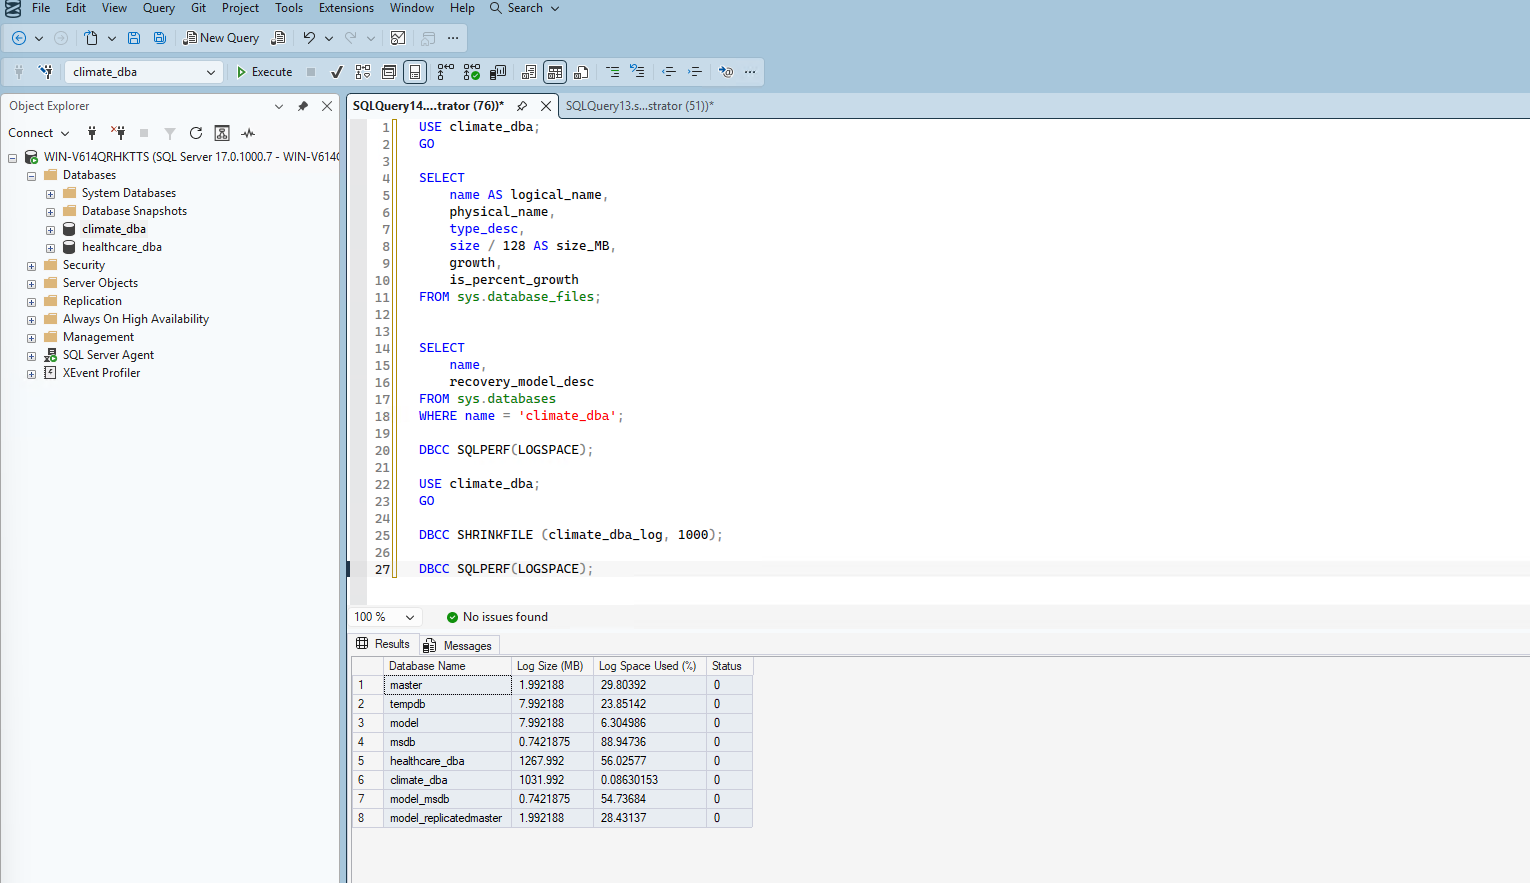Select the climate_dba cell in results
Image resolution: width=1530 pixels, height=883 pixels.
[447, 780]
